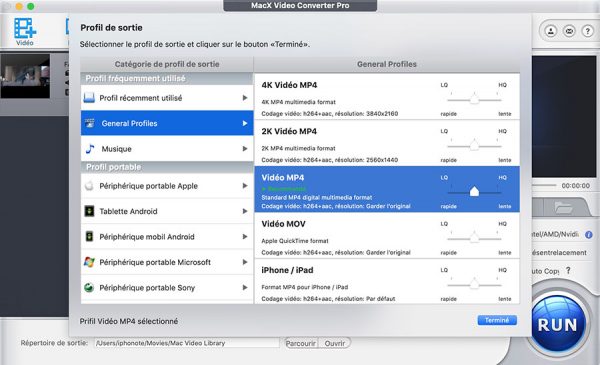Adjust the iPhone / iPad quality slider
Image resolution: width=600 pixels, height=365 pixels.
pos(474,284)
